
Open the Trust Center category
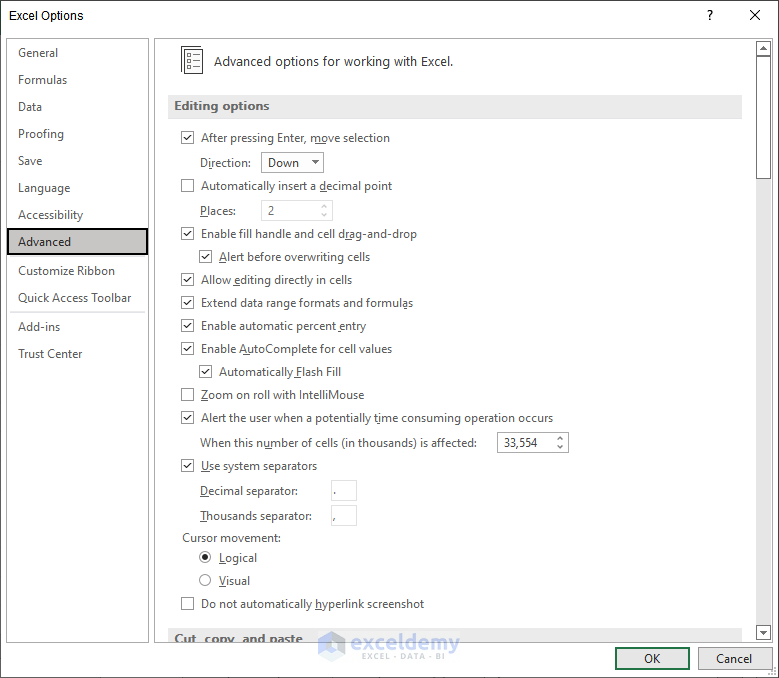click(x=50, y=354)
